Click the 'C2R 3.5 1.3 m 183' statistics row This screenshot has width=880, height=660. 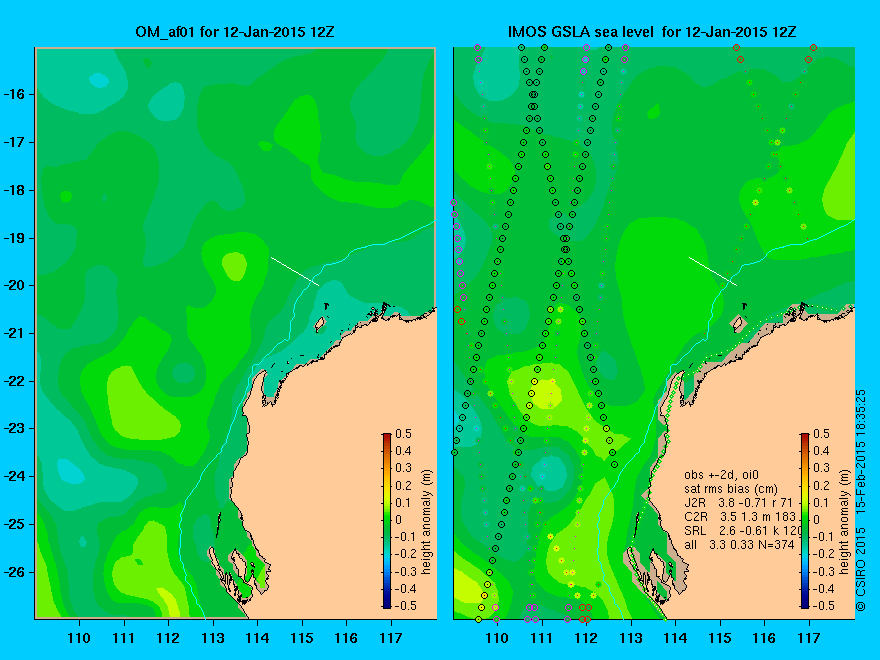[x=741, y=517]
